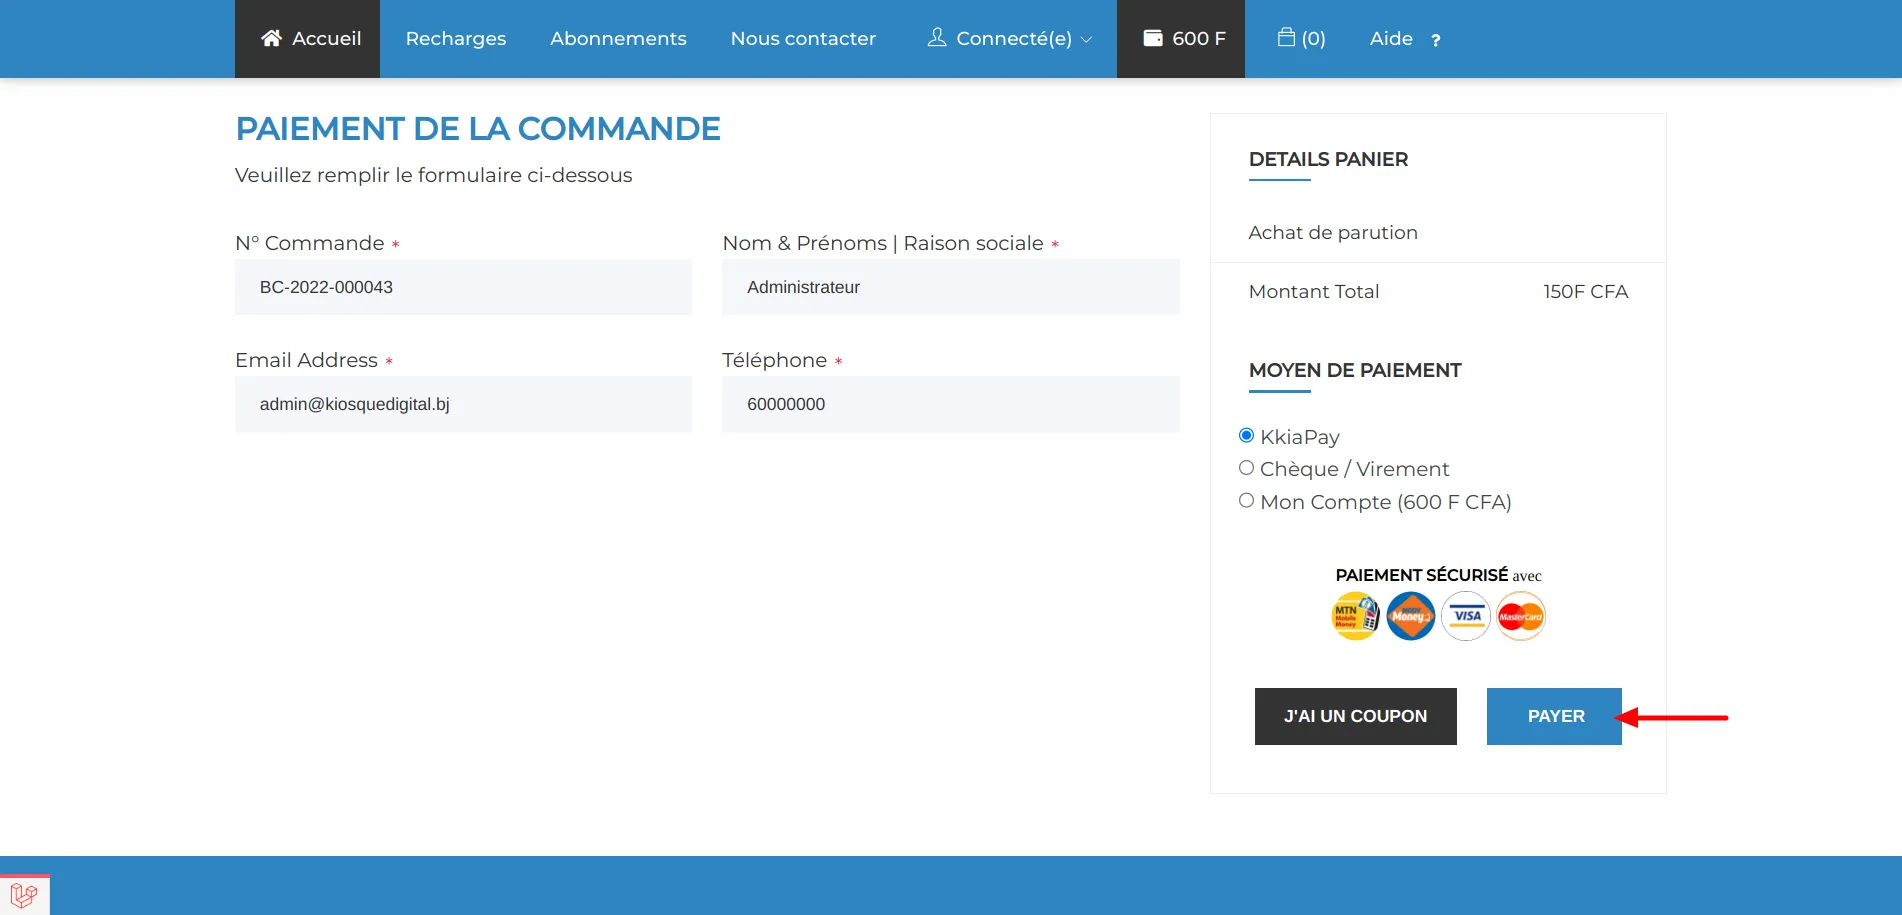Open the Recharges menu
1902x915 pixels.
tap(455, 38)
